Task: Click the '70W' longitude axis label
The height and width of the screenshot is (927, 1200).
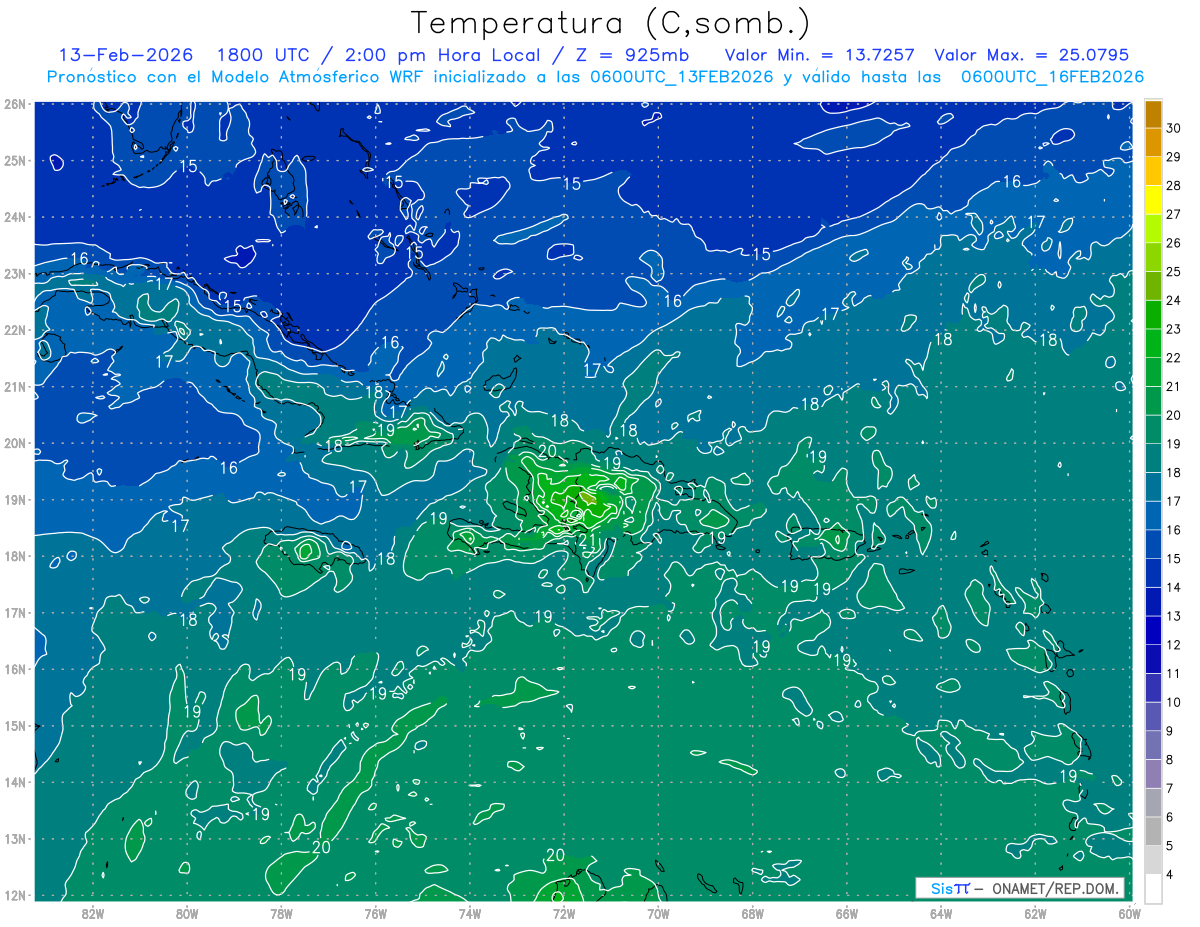Action: [658, 913]
